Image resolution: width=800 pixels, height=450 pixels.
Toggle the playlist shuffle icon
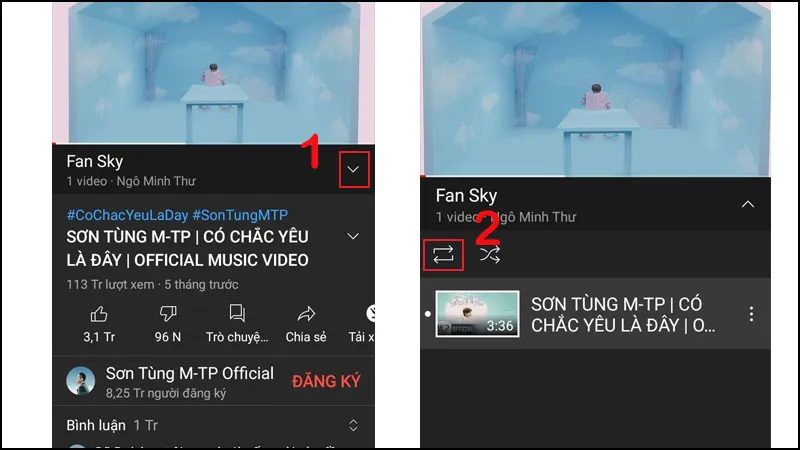coord(489,254)
